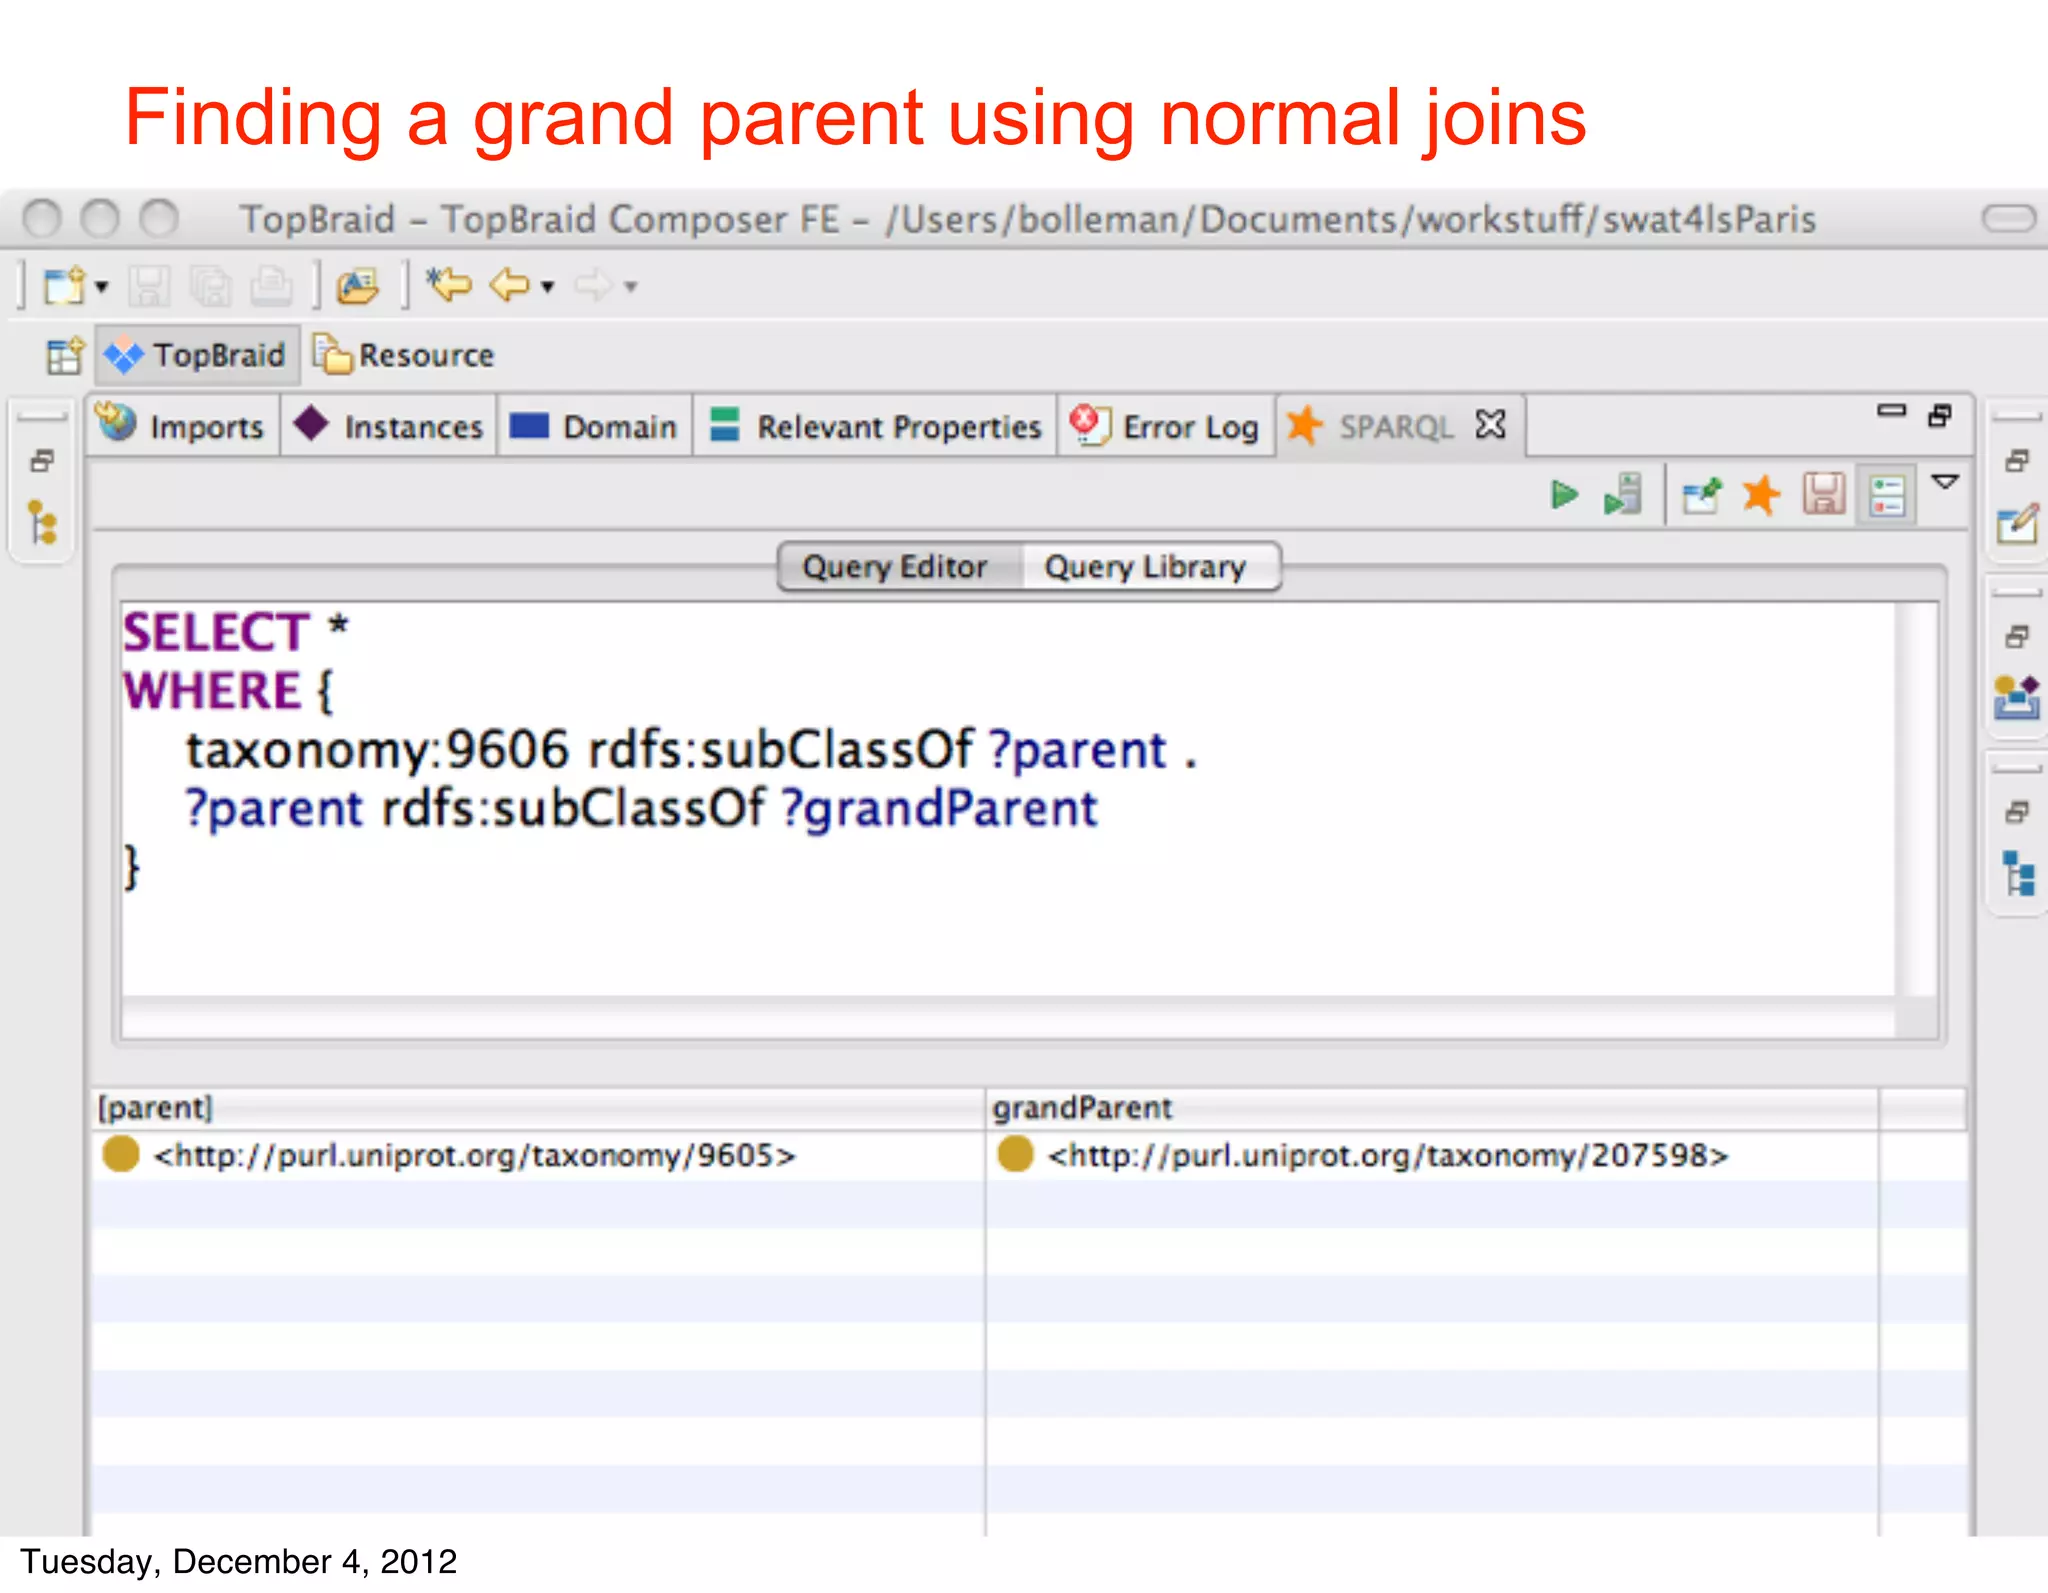Click the ?grandParent variable in query
The width and height of the screenshot is (2048, 1593).
940,808
